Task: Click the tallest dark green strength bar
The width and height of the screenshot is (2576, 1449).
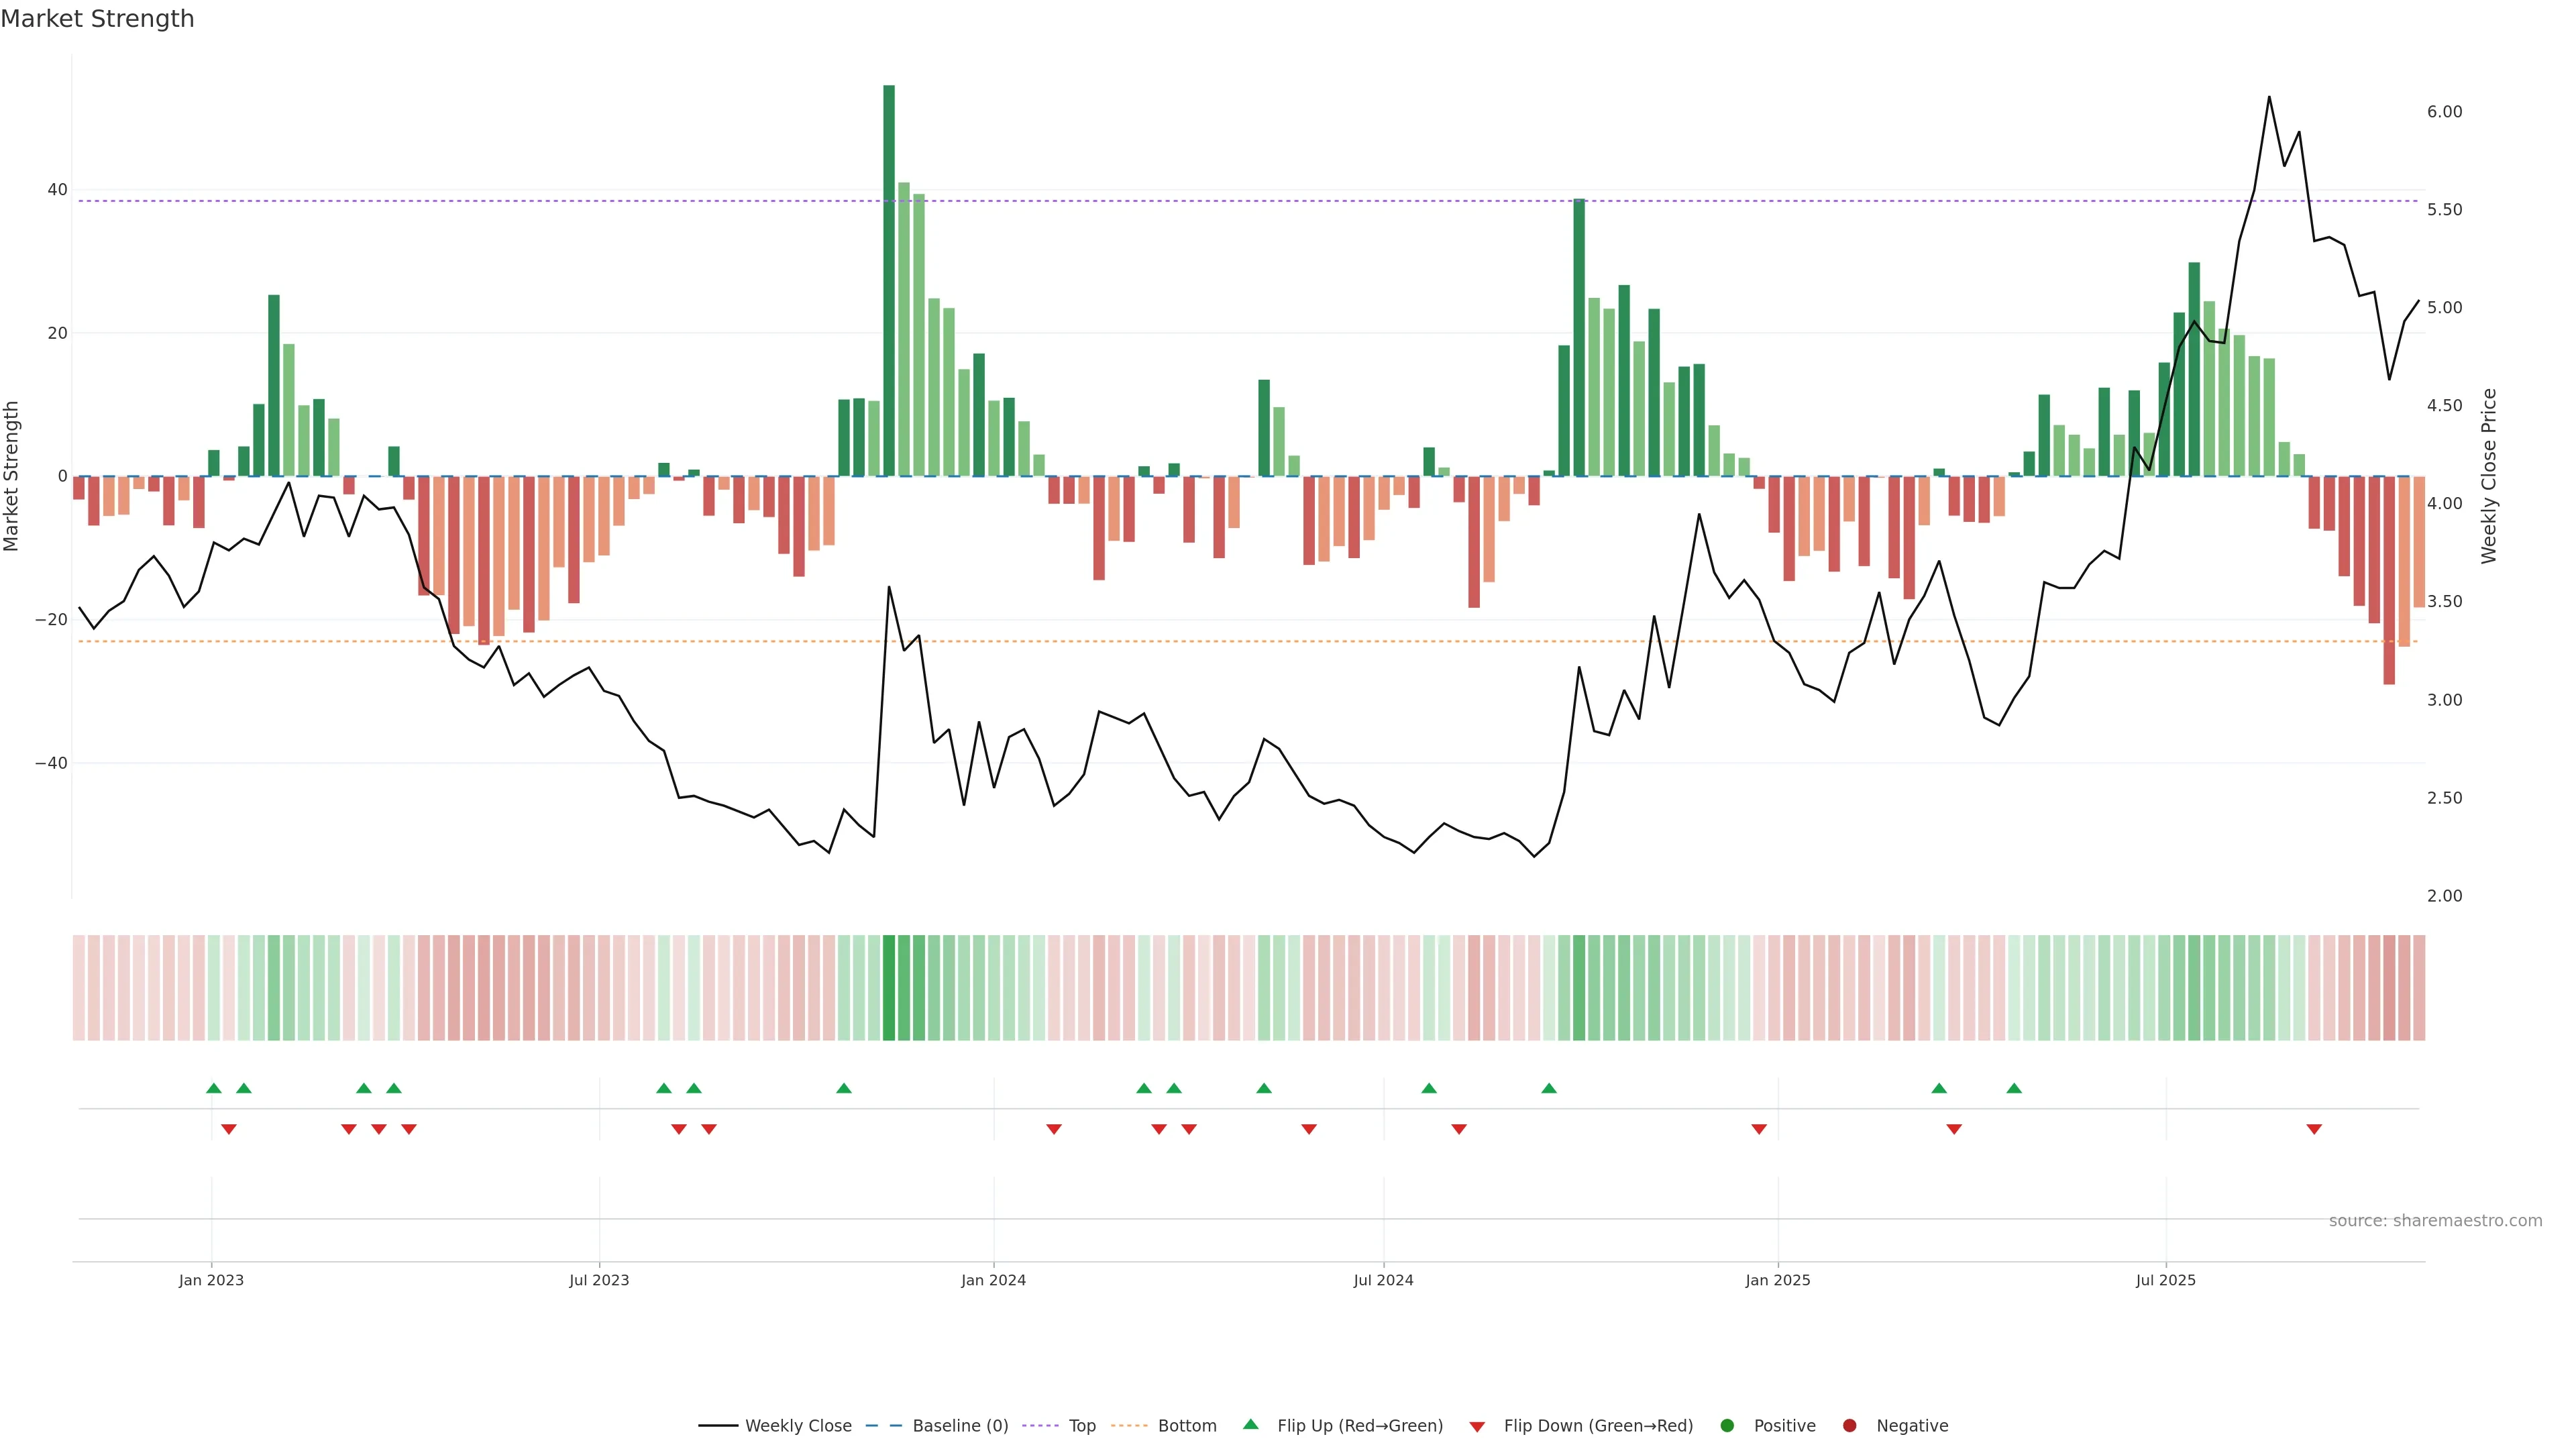Action: (889, 280)
